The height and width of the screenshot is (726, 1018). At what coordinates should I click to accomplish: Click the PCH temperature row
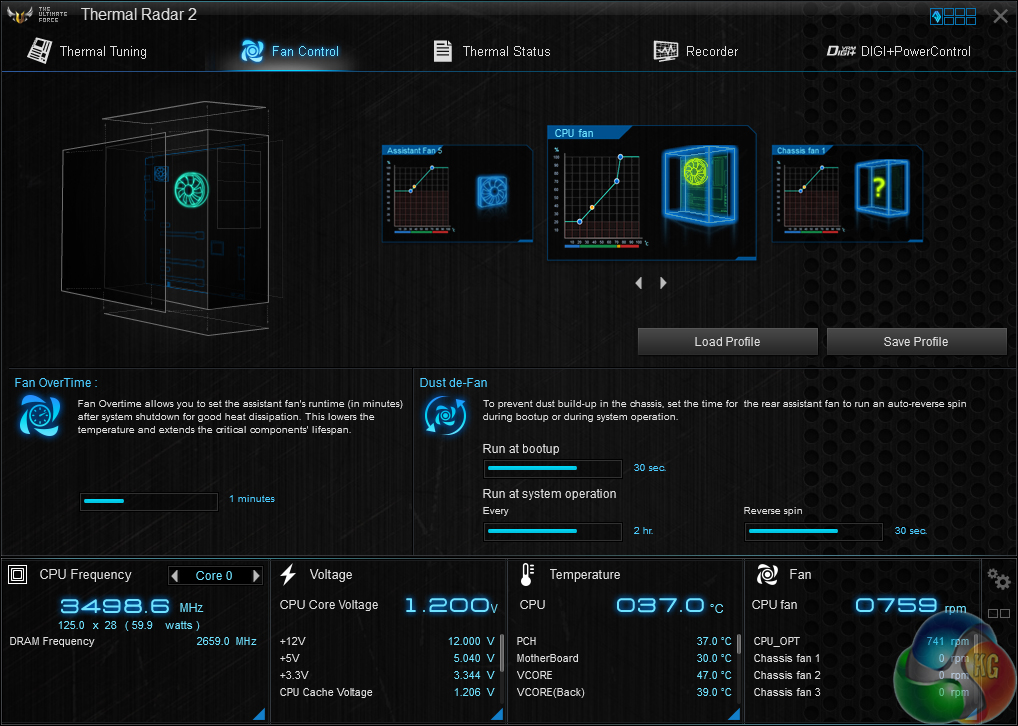[x=624, y=641]
